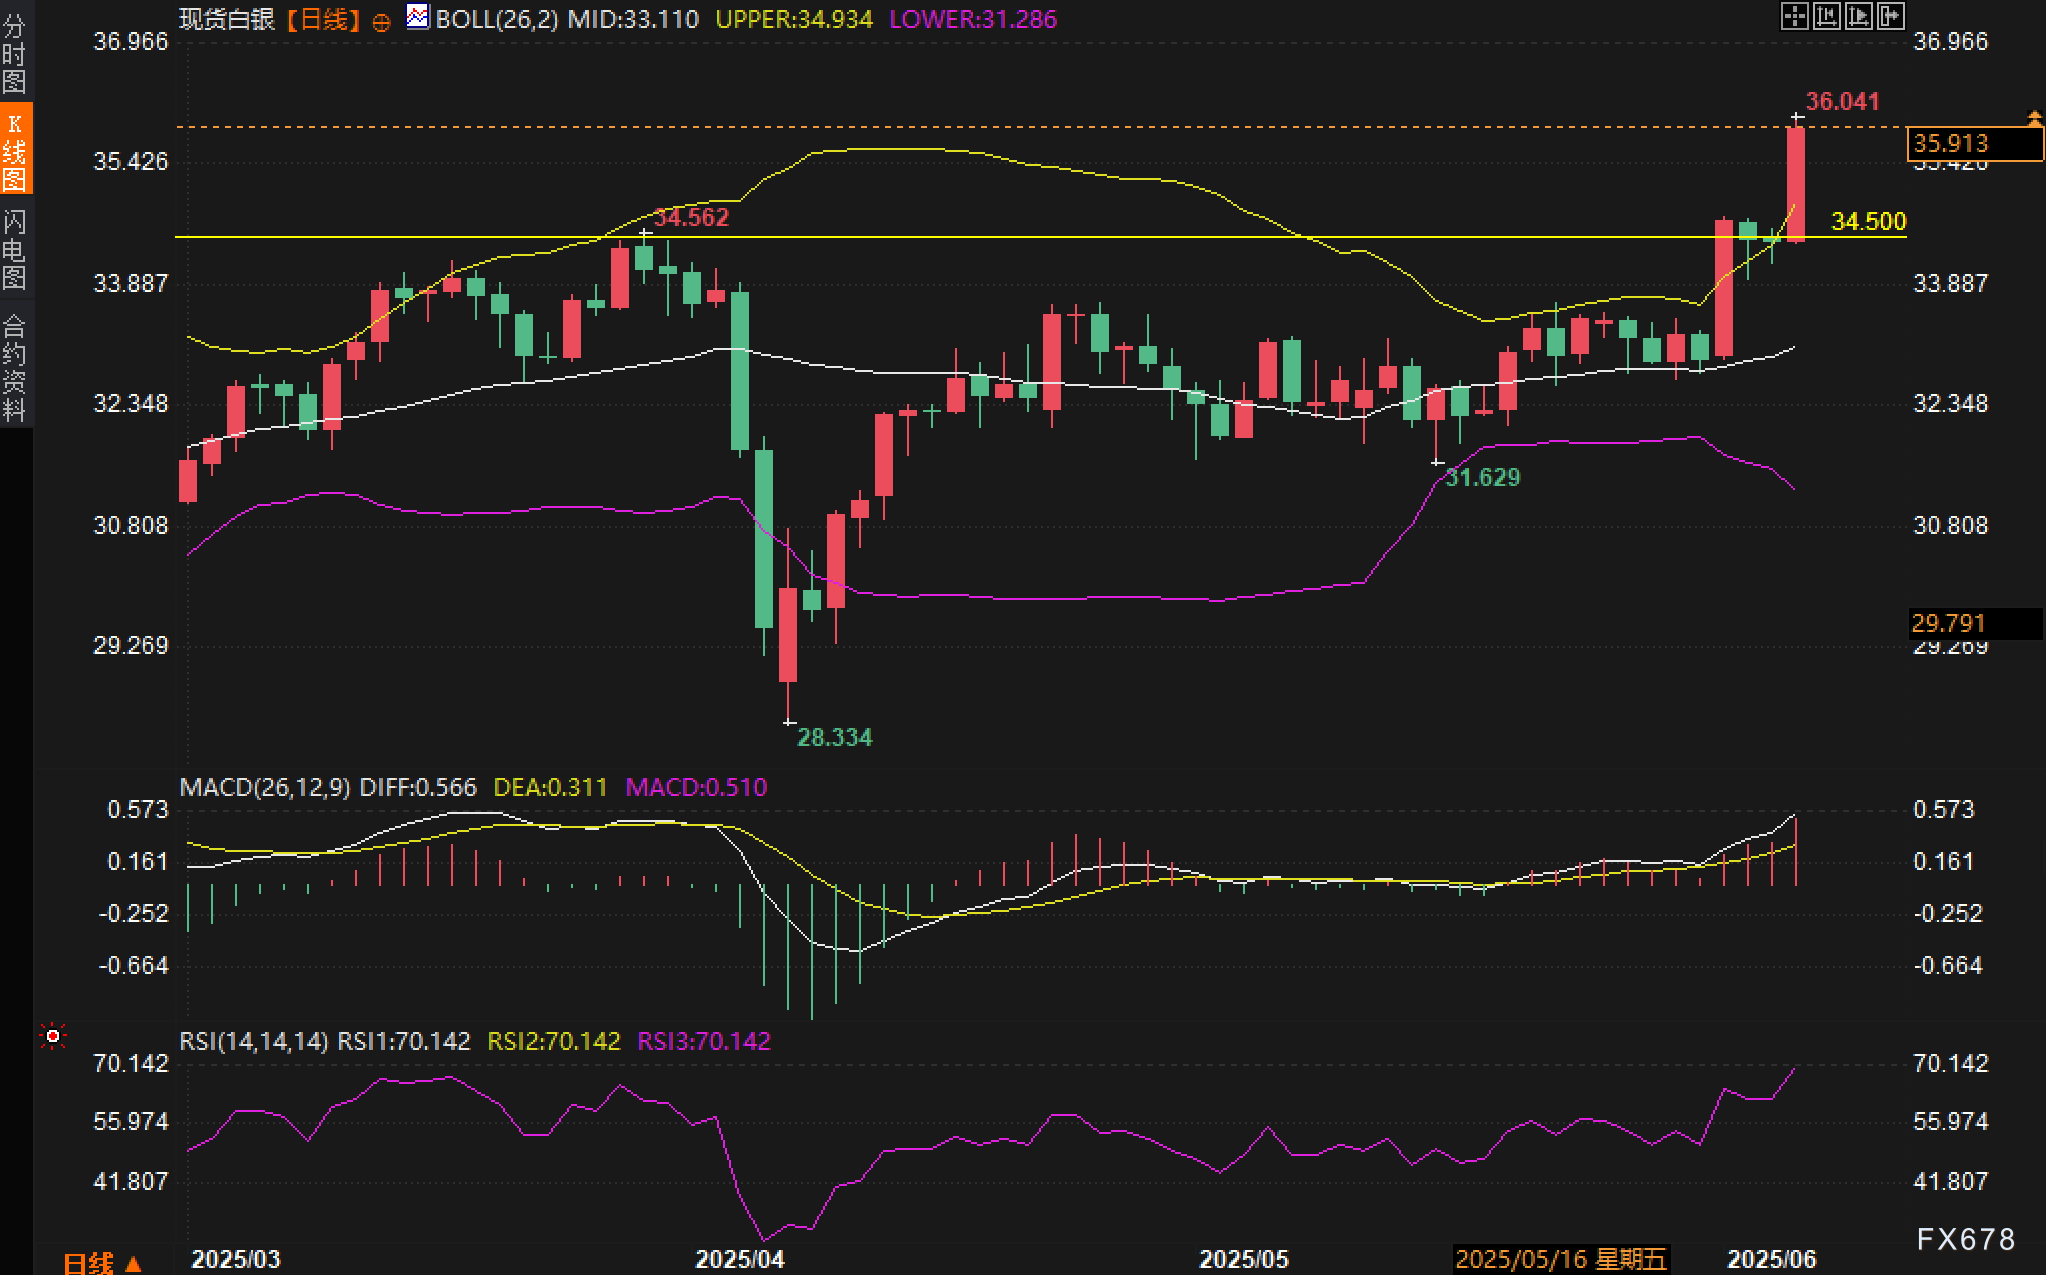Click the shrink chart axis icon
2046x1275 pixels.
[1826, 16]
